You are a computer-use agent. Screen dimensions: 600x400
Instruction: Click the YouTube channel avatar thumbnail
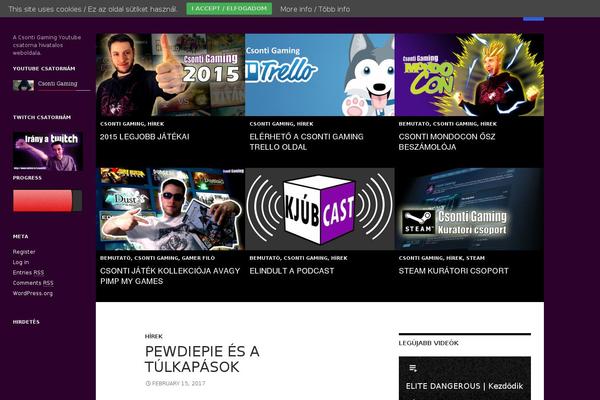tap(23, 85)
